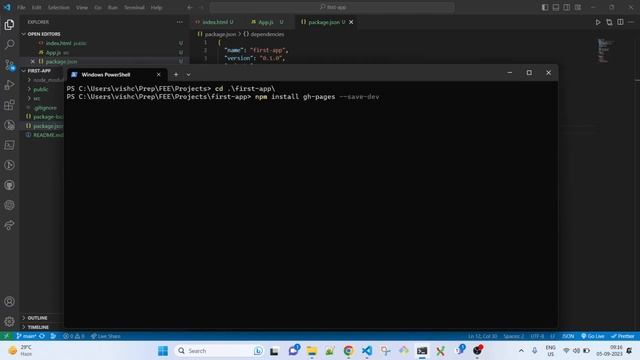Toggle bottom panel layout icon
640x360 pixels.
tap(556, 7)
